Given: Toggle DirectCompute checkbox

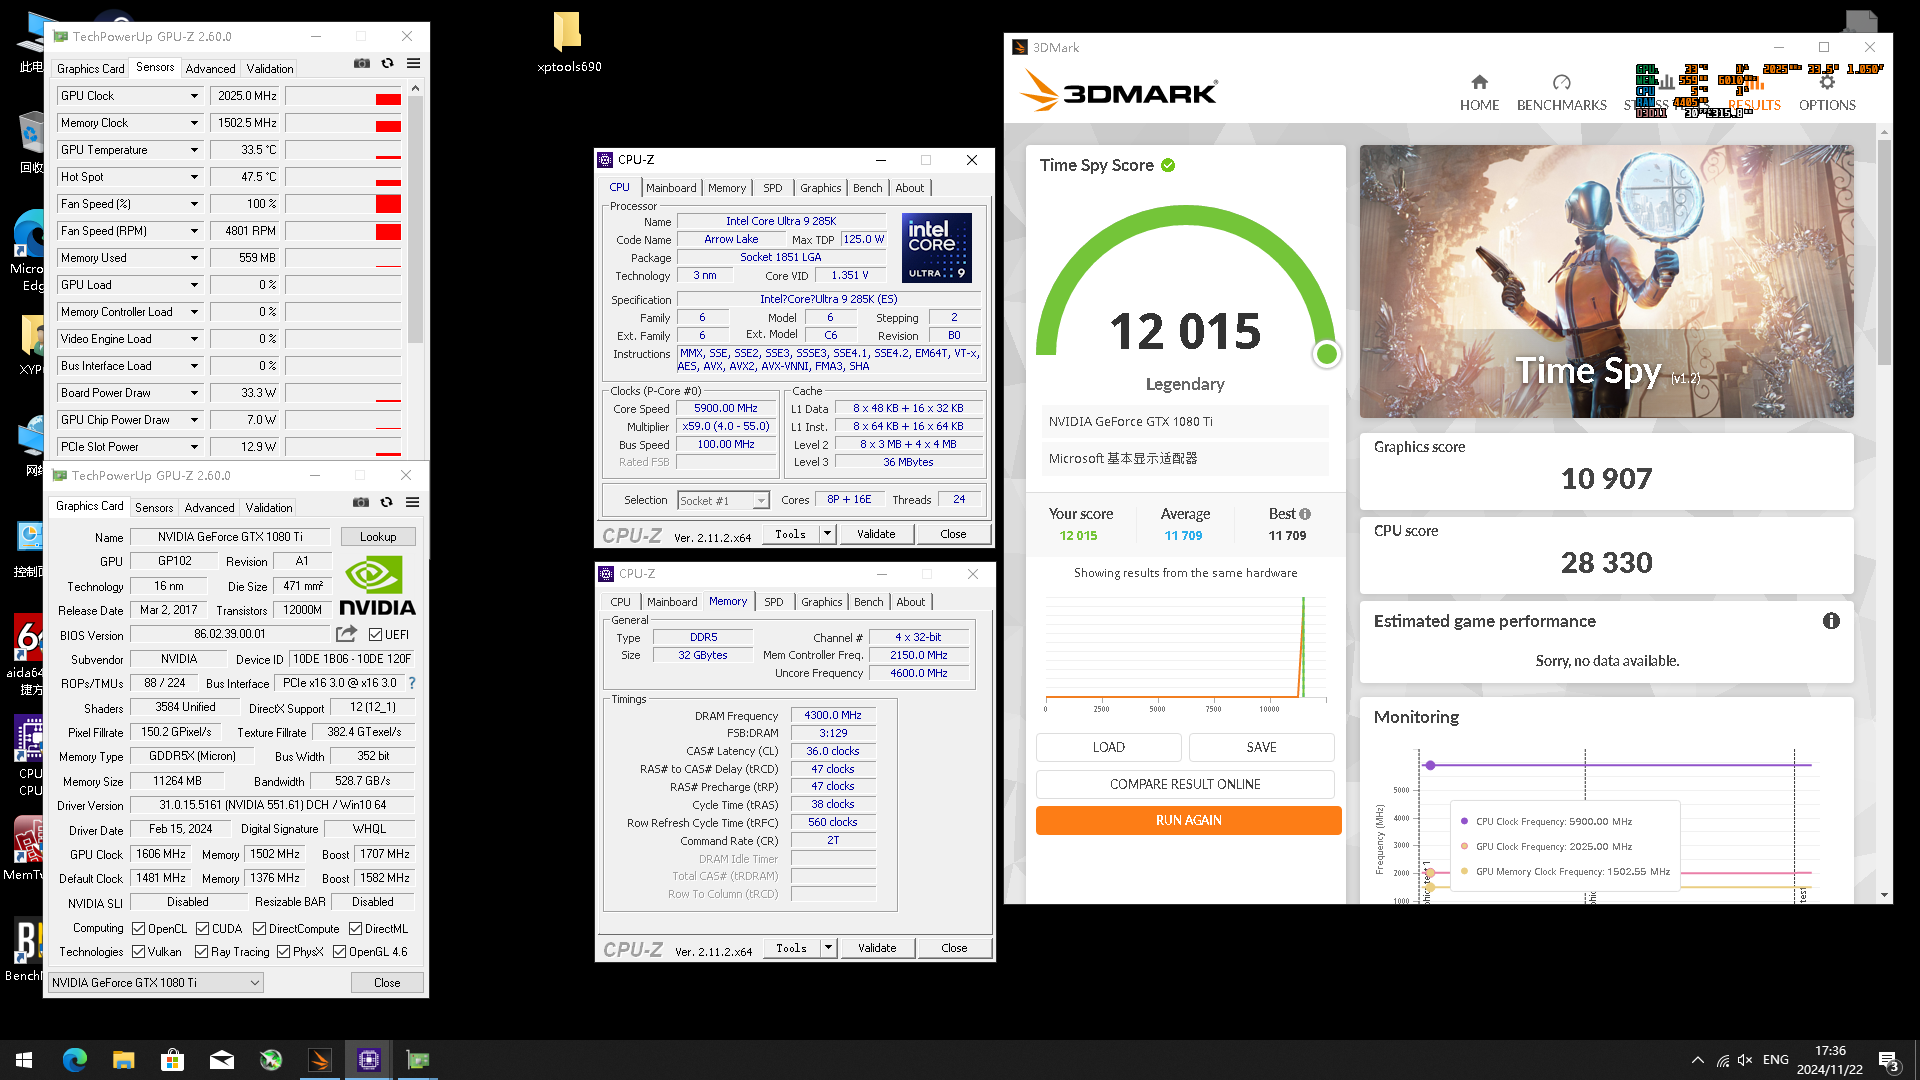Looking at the screenshot, I should click(260, 928).
